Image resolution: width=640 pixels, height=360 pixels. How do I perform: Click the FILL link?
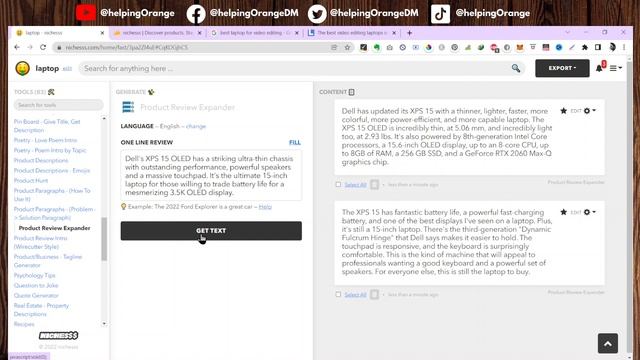(x=295, y=142)
